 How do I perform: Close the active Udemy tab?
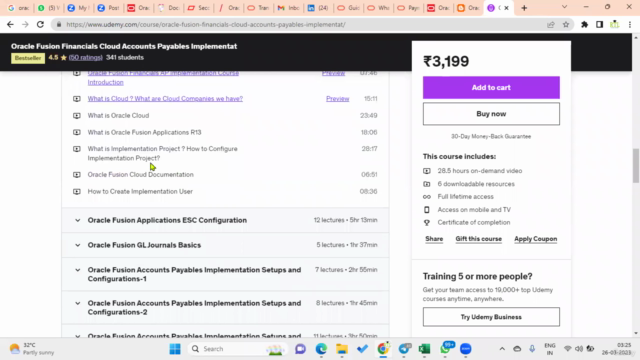point(507,8)
